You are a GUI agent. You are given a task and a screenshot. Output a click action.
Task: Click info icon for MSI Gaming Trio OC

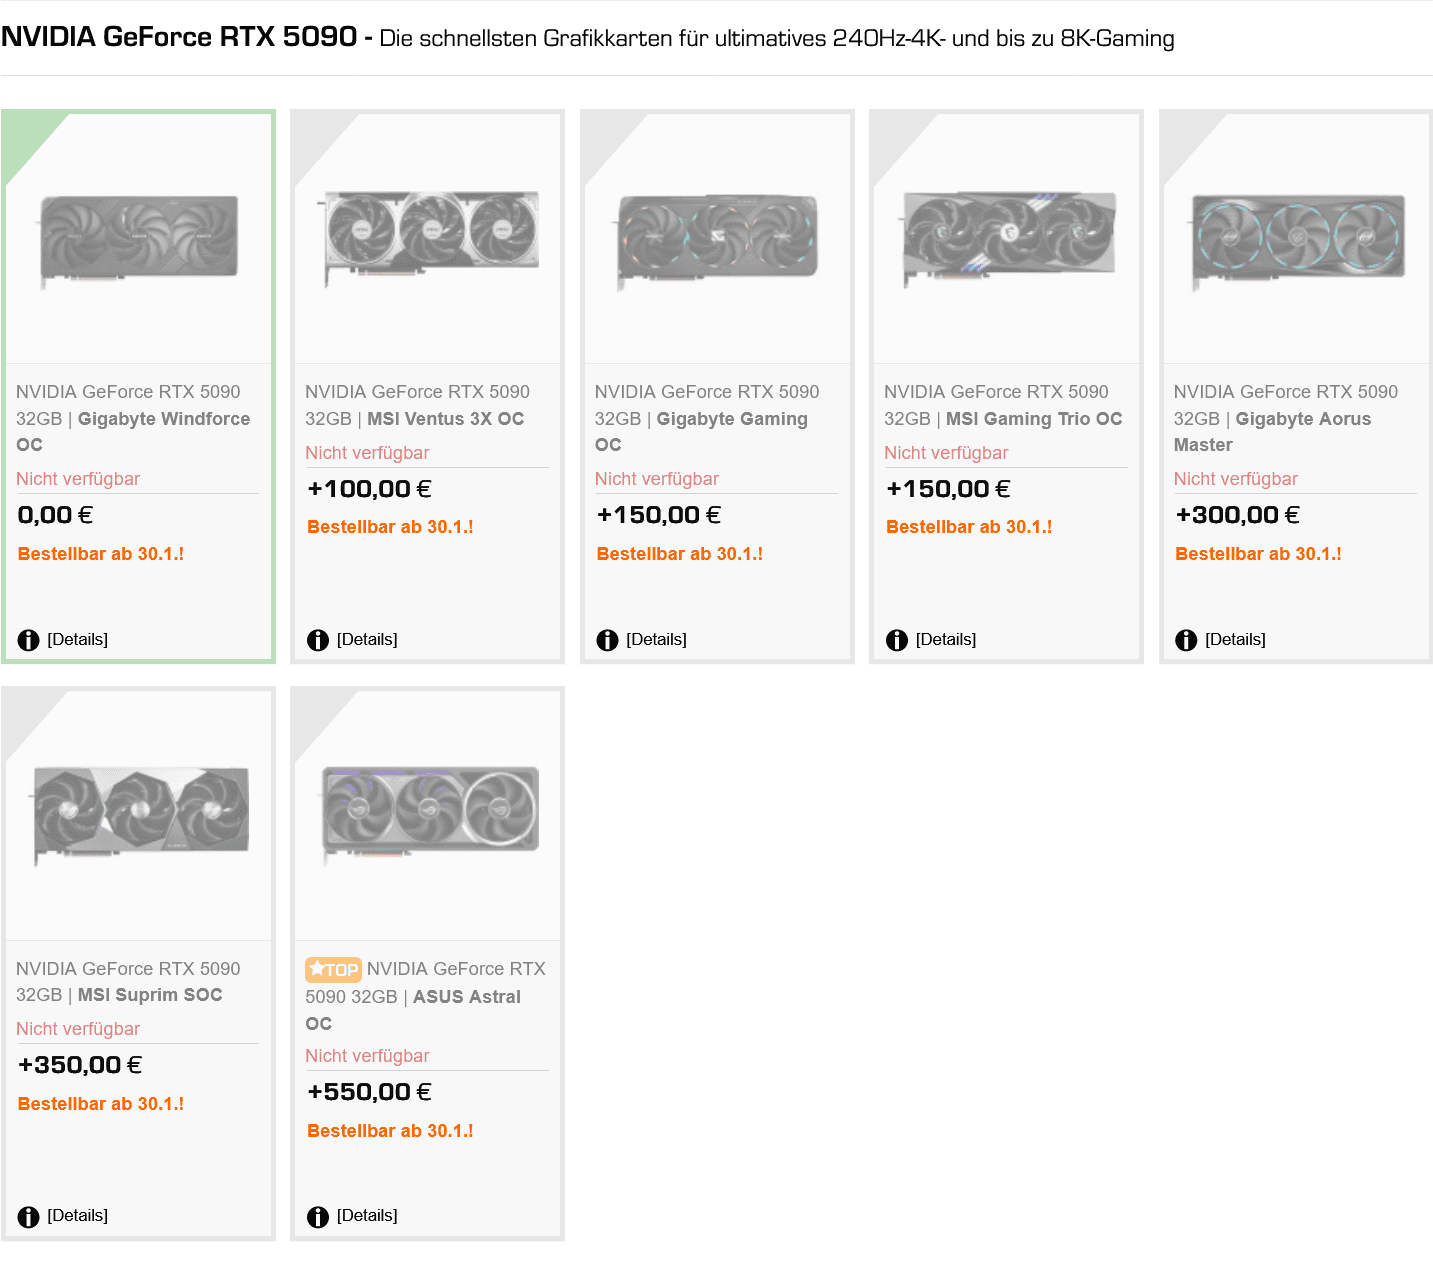(897, 640)
